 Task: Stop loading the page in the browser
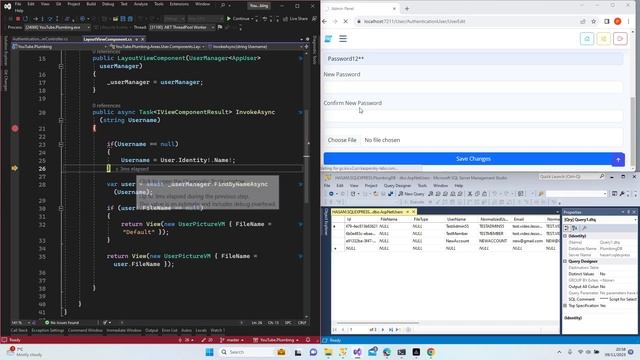pos(345,21)
